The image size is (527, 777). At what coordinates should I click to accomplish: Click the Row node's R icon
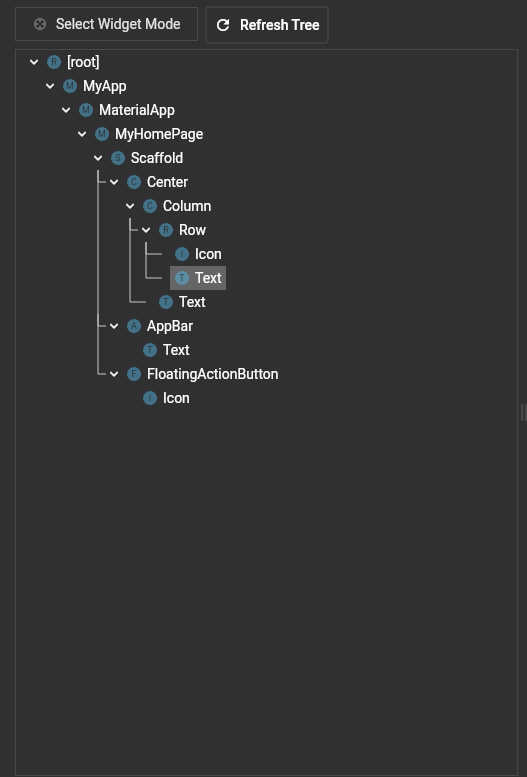tap(166, 230)
